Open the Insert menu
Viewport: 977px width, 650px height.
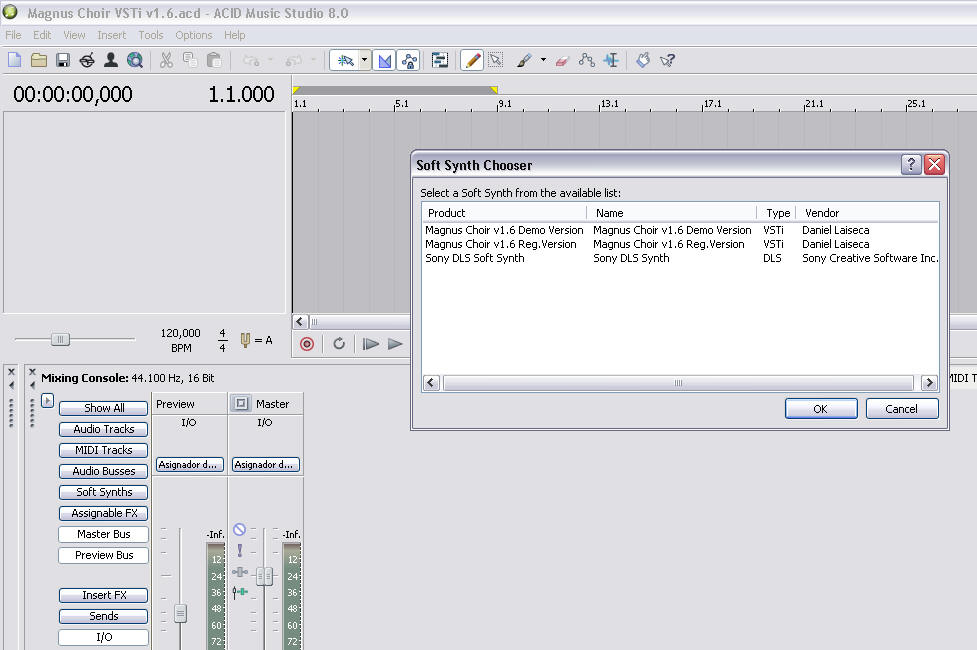(x=112, y=35)
